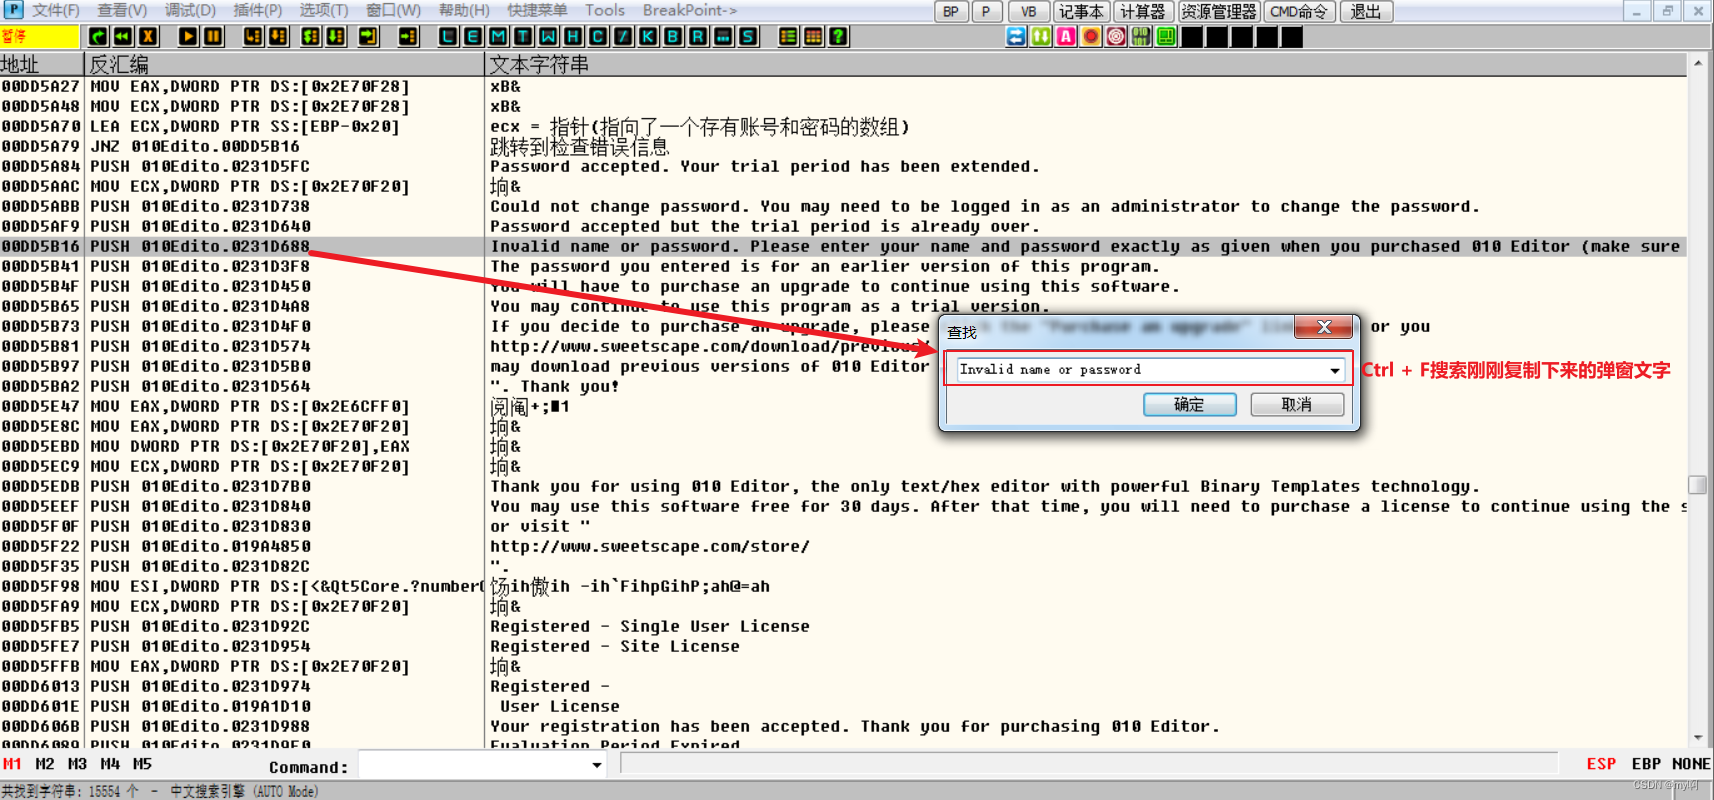The height and width of the screenshot is (800, 1714).
Task: Confirm search with 确定 button
Action: pyautogui.click(x=1189, y=404)
